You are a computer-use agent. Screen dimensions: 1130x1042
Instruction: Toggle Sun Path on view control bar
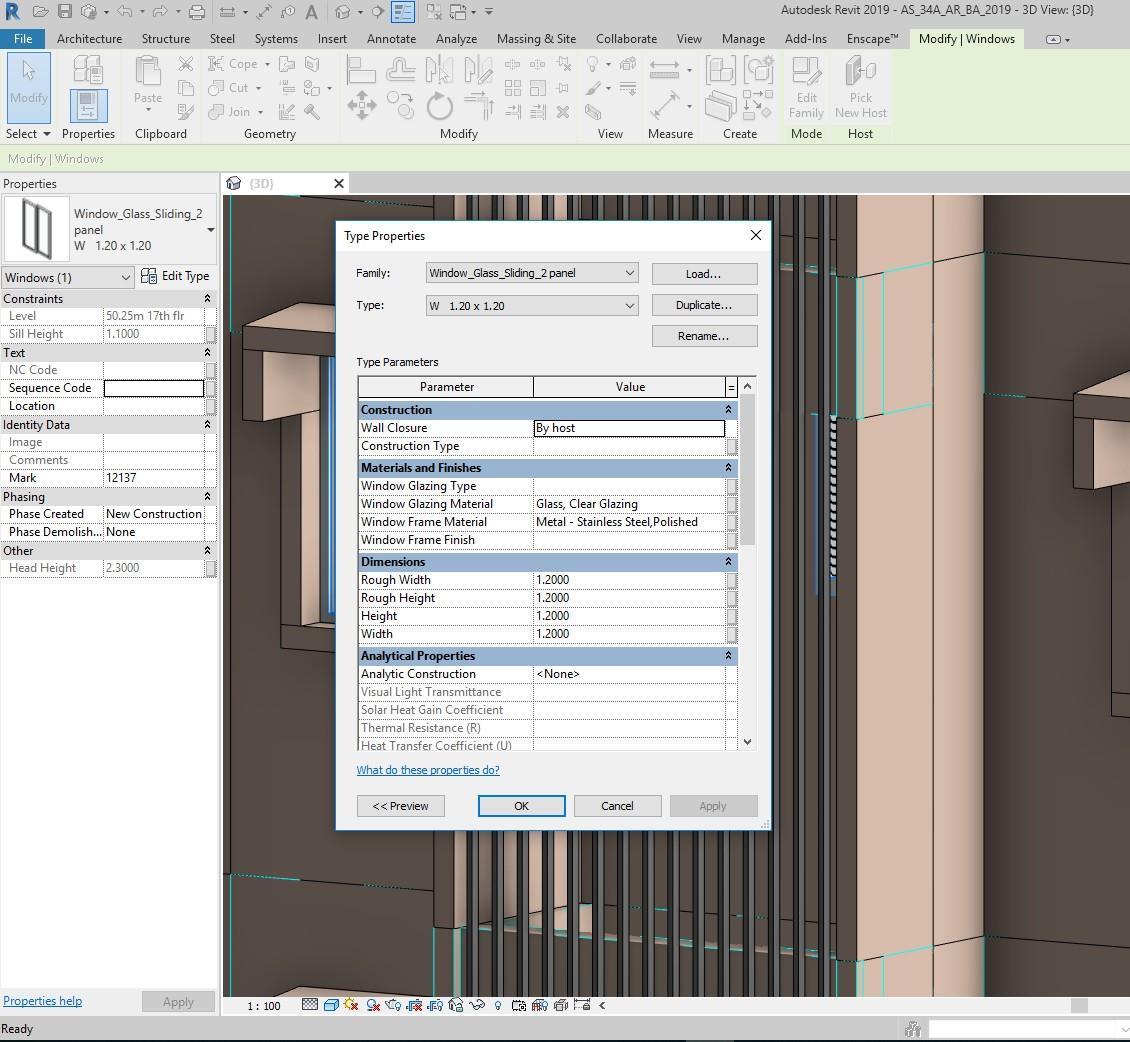(351, 1005)
